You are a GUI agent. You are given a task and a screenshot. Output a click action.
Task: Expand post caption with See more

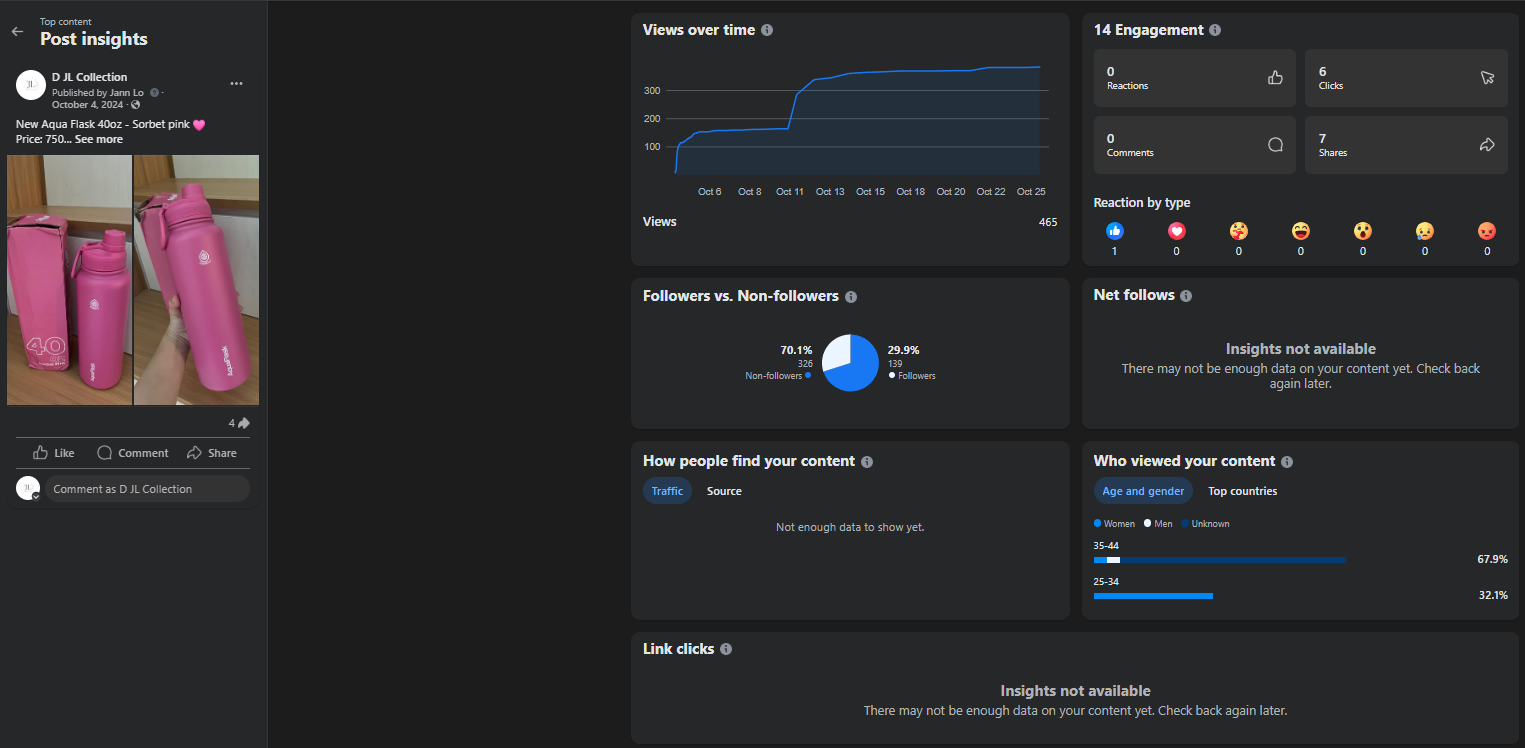(99, 140)
